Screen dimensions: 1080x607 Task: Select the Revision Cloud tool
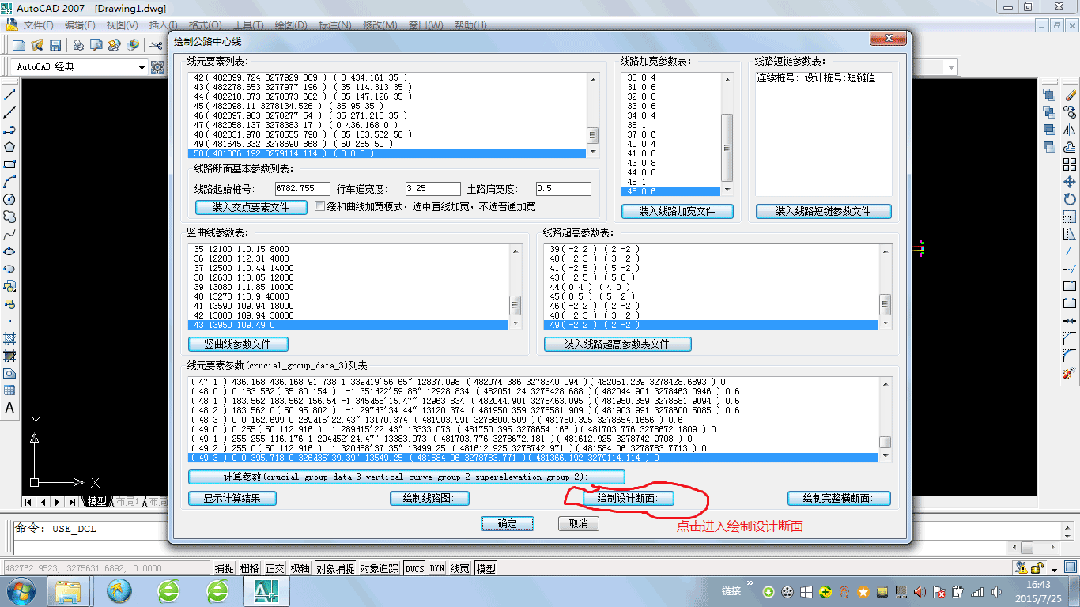[x=10, y=217]
